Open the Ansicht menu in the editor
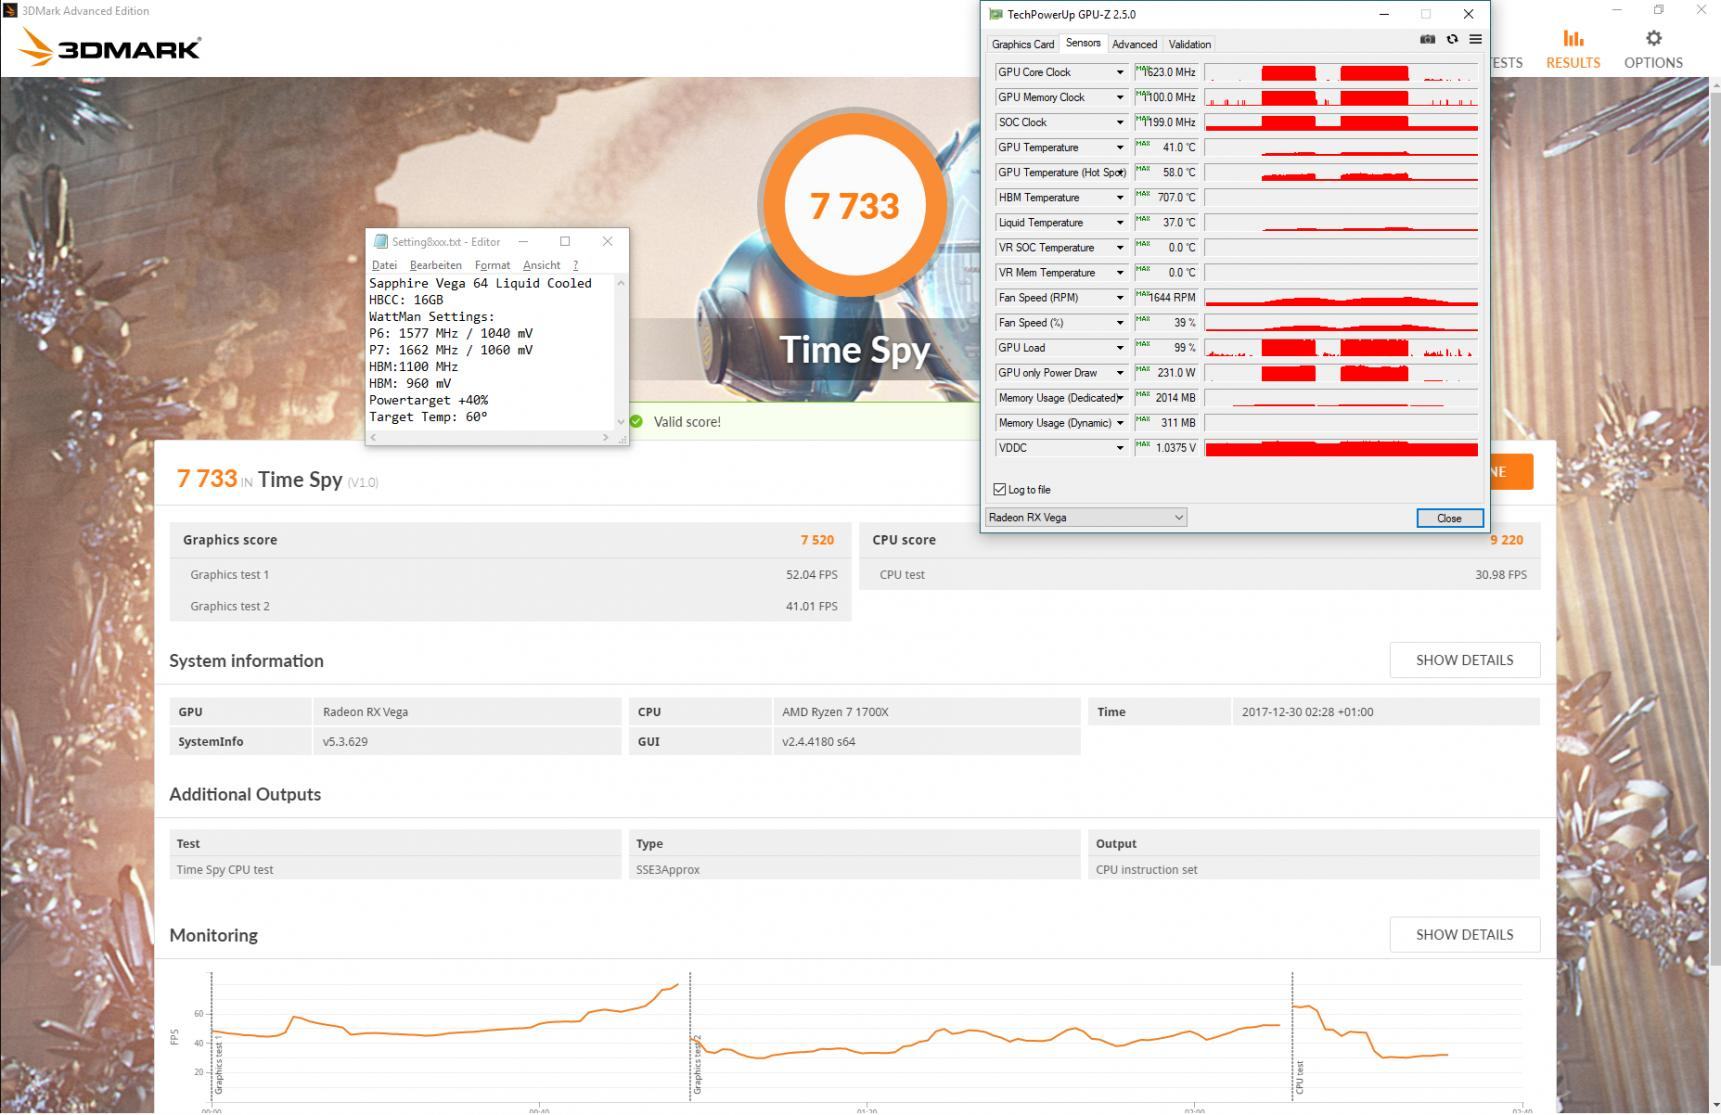Screen dimensions: 1721x1115 coord(541,265)
